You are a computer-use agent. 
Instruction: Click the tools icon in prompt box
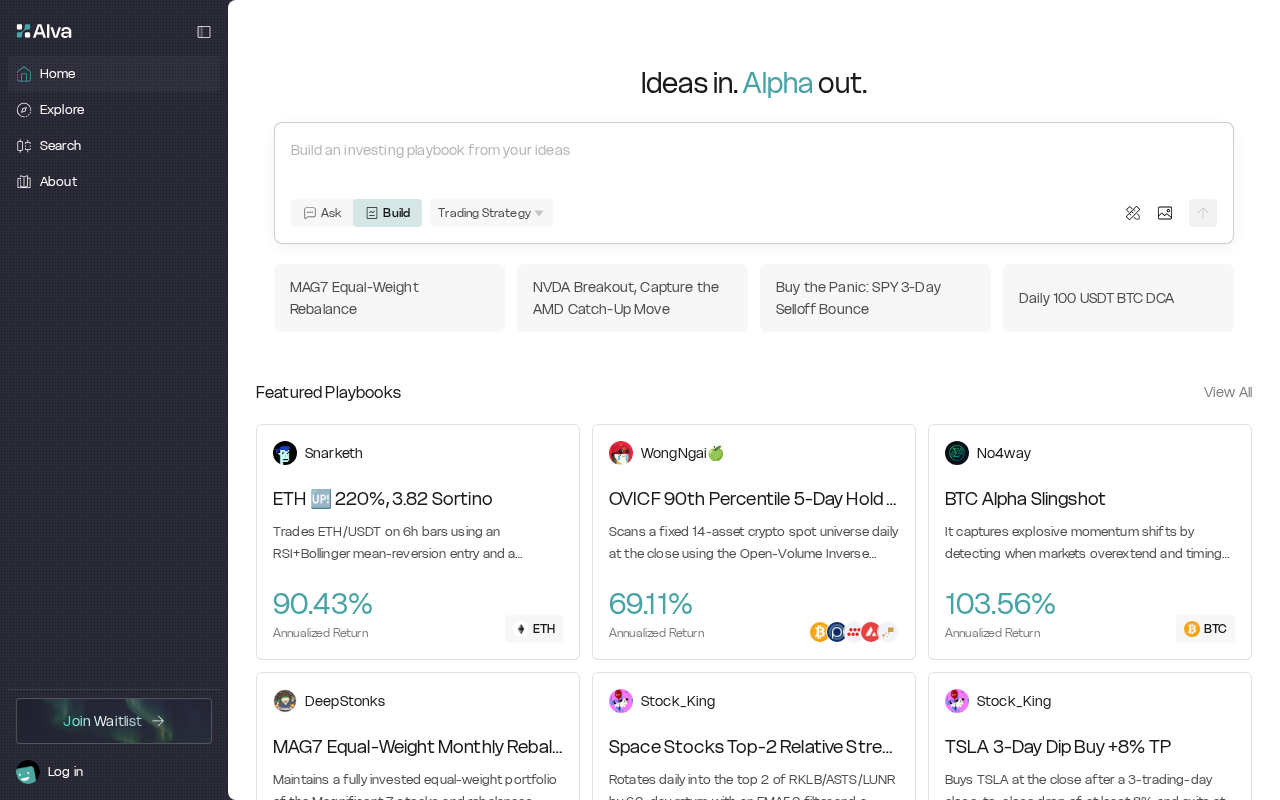click(1133, 213)
